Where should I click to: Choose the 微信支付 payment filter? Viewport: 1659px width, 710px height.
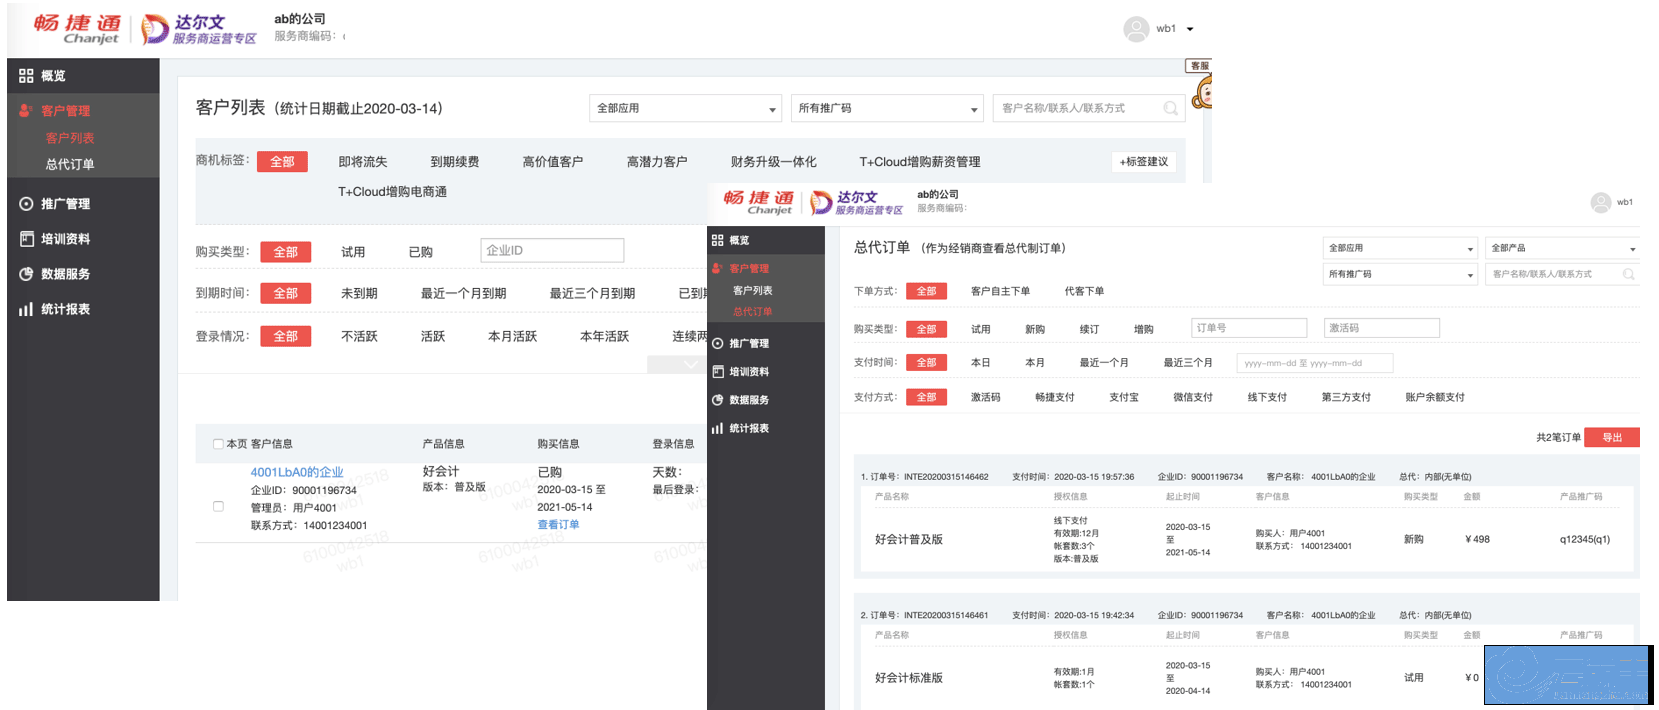[1192, 397]
